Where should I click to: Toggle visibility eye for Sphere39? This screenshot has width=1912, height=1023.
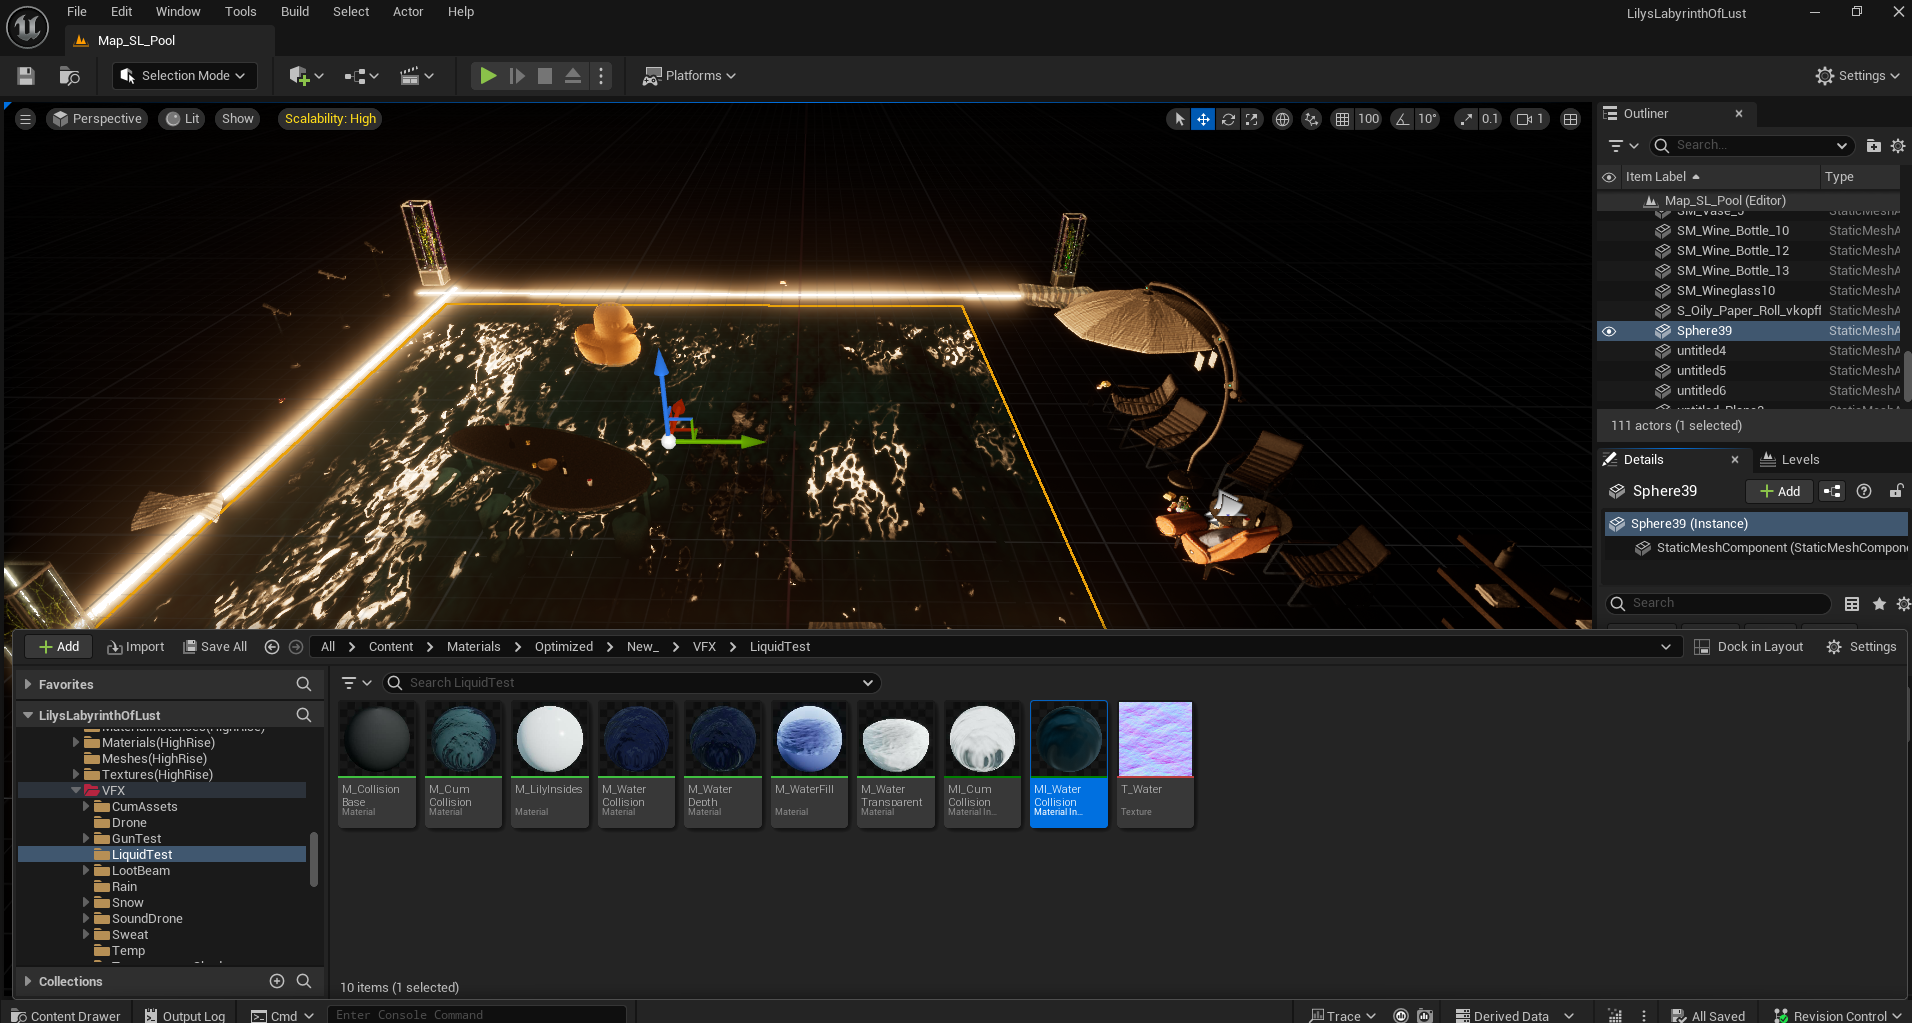[1609, 331]
